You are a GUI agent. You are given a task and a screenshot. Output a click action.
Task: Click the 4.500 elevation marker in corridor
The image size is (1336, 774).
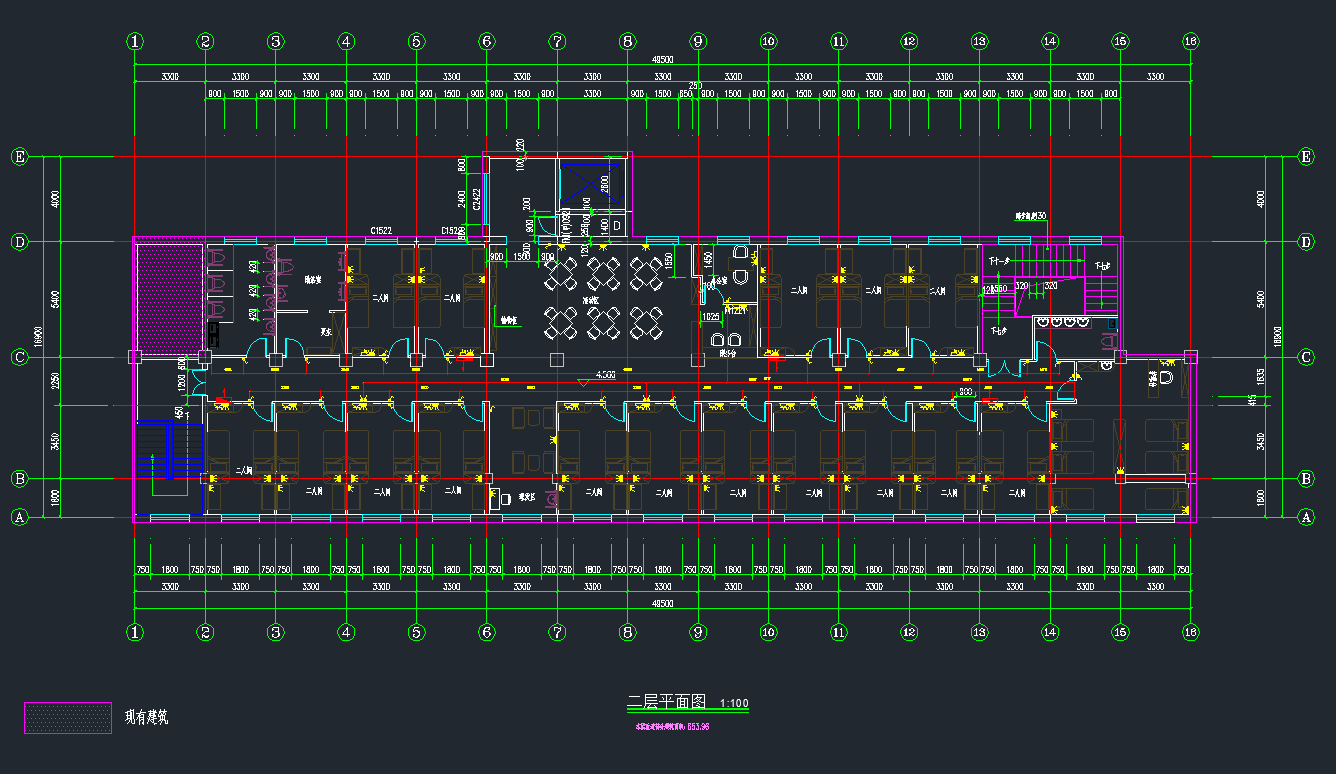pos(605,375)
